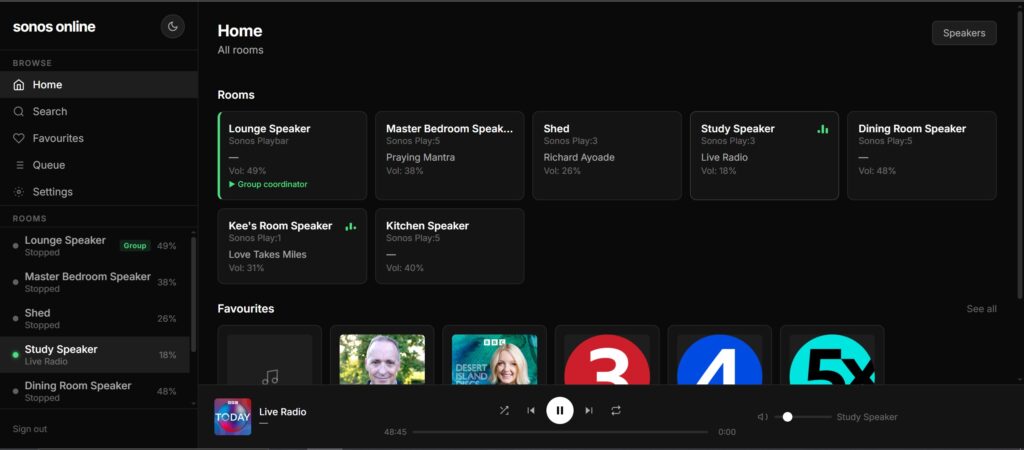Click Today programme album art

pyautogui.click(x=232, y=417)
